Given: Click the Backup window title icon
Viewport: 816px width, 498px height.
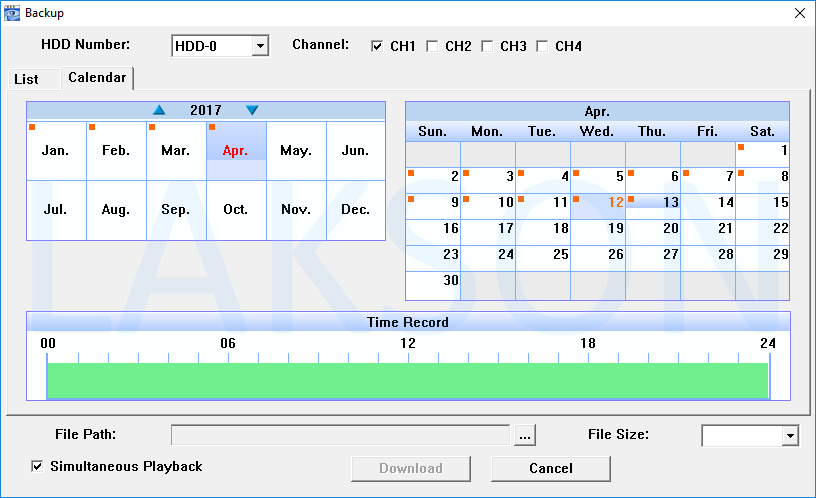Looking at the screenshot, I should pos(12,13).
